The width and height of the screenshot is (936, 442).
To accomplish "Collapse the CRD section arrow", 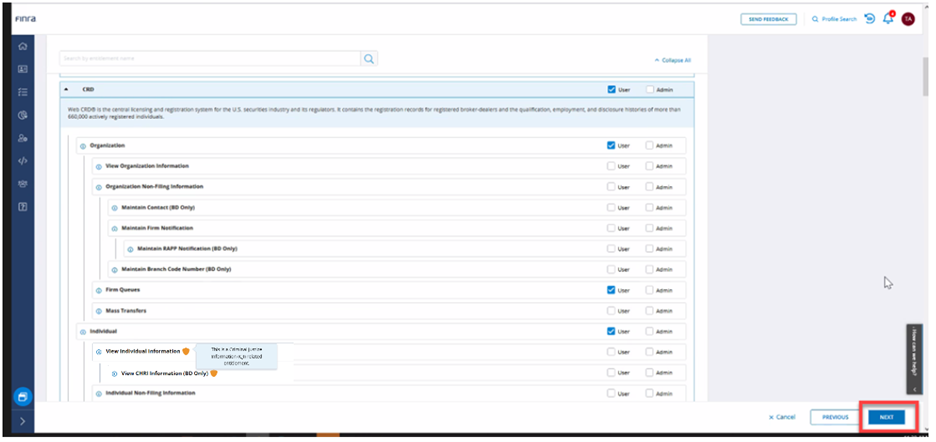I will coord(67,89).
